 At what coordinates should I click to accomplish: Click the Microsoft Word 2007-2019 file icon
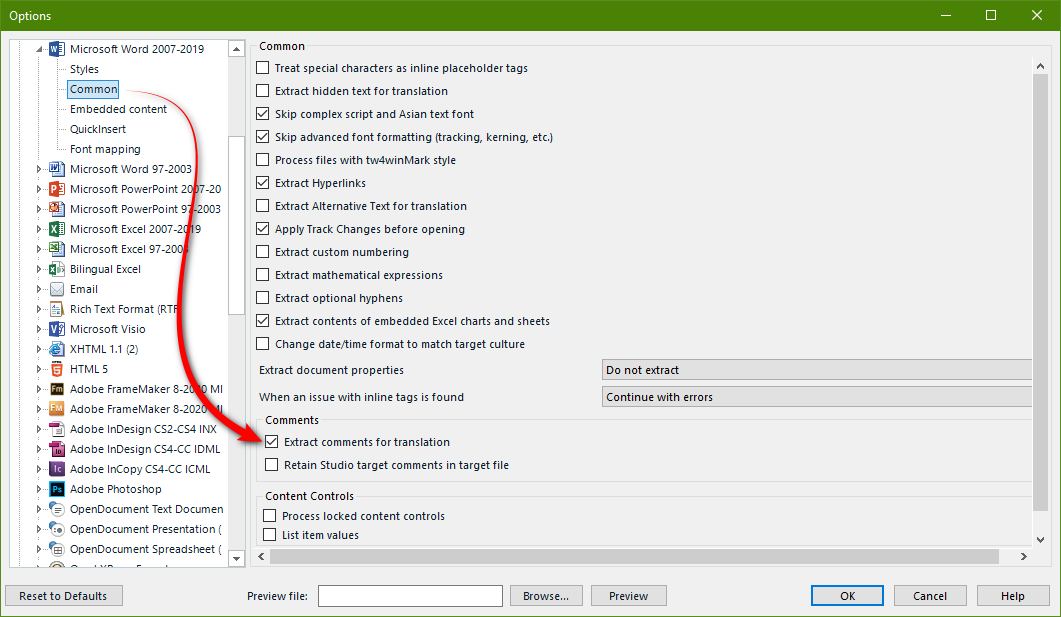57,49
